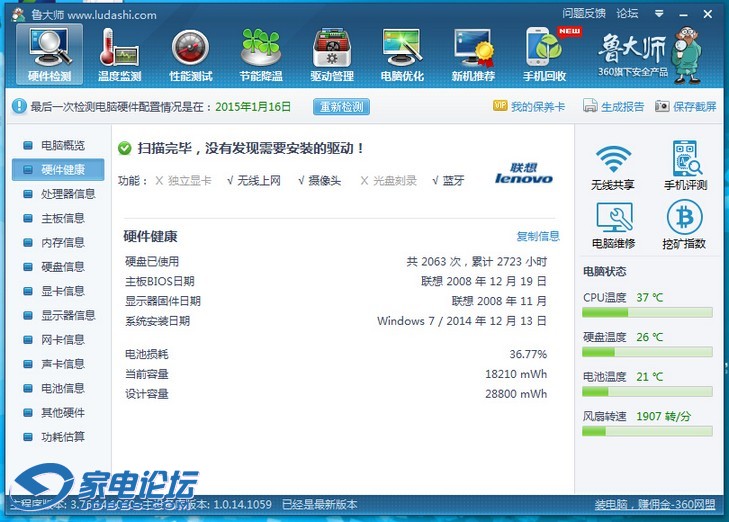Open the 挖矿指数 bitcoin icon
This screenshot has height=522, width=729.
tap(684, 225)
